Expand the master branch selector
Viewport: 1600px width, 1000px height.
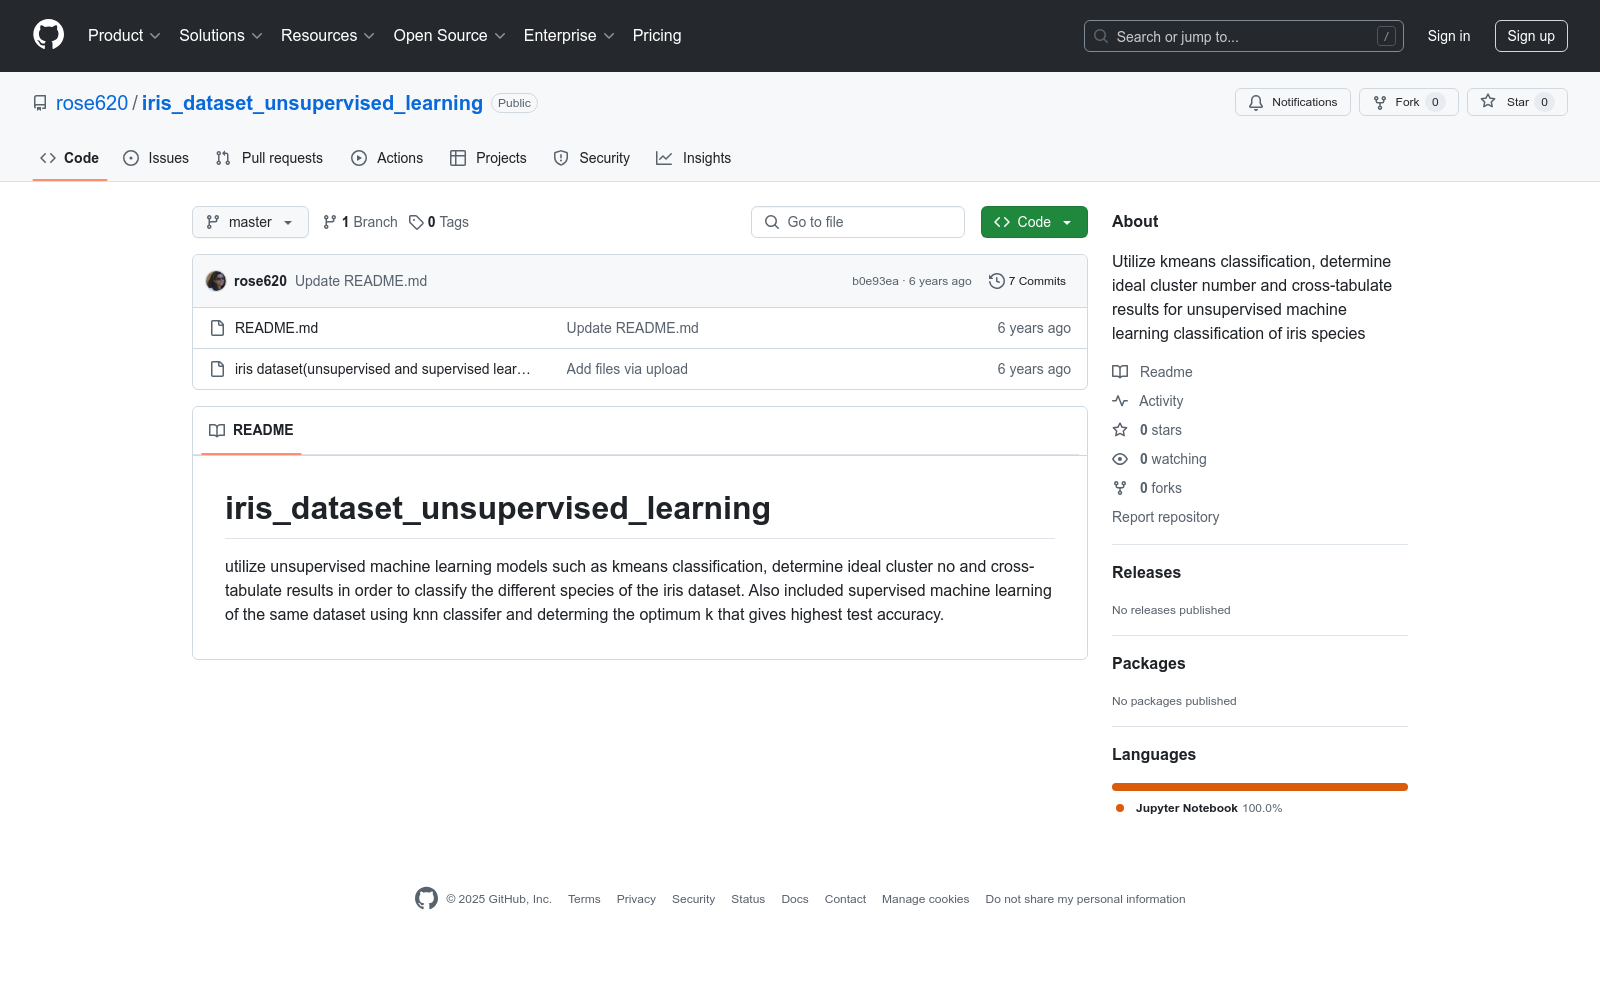[x=250, y=222]
